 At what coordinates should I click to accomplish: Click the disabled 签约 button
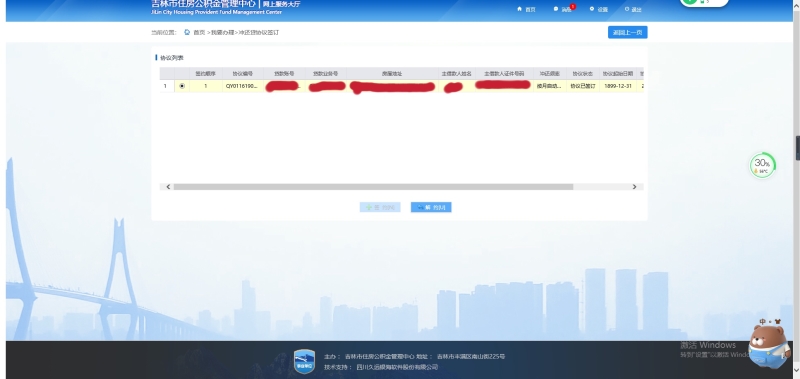380,207
